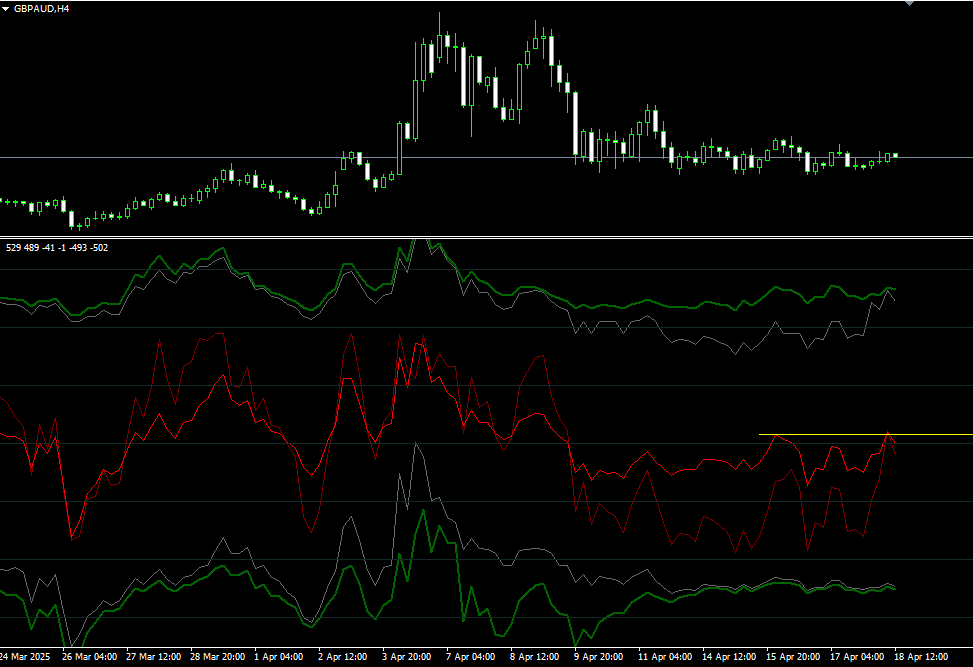Click the 27 Mar 12:00 time label
The width and height of the screenshot is (973, 667).
tap(153, 656)
